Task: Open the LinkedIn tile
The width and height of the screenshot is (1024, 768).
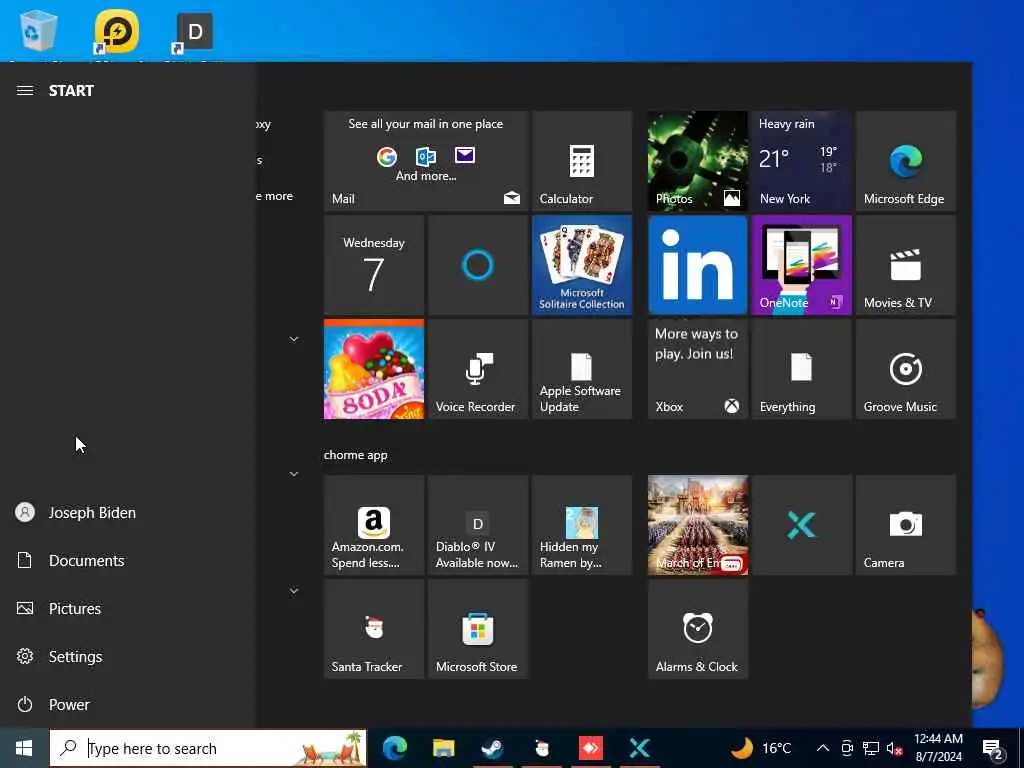Action: tap(697, 265)
